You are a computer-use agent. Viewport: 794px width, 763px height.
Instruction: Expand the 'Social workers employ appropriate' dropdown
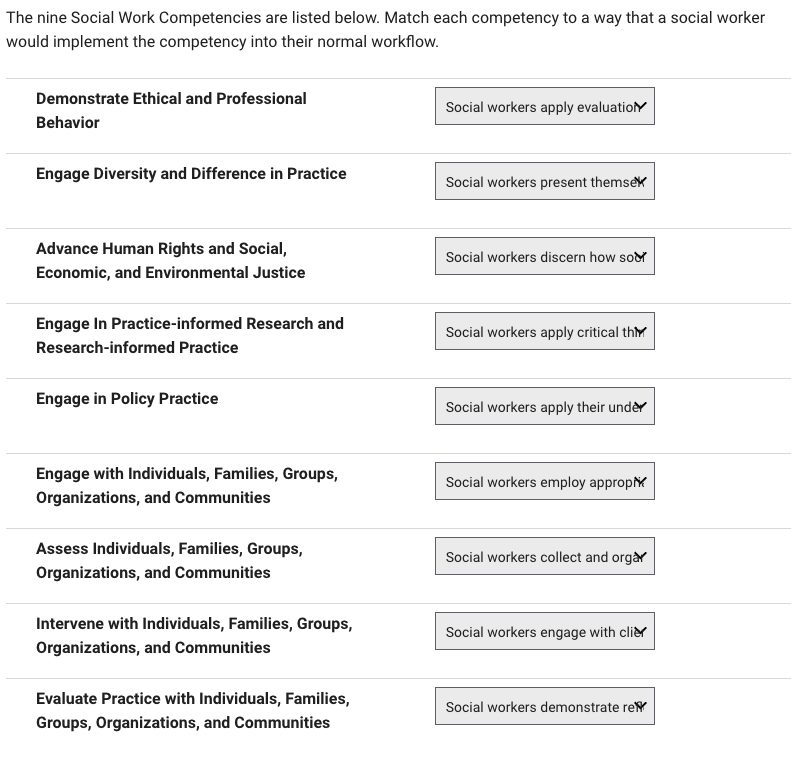point(544,482)
